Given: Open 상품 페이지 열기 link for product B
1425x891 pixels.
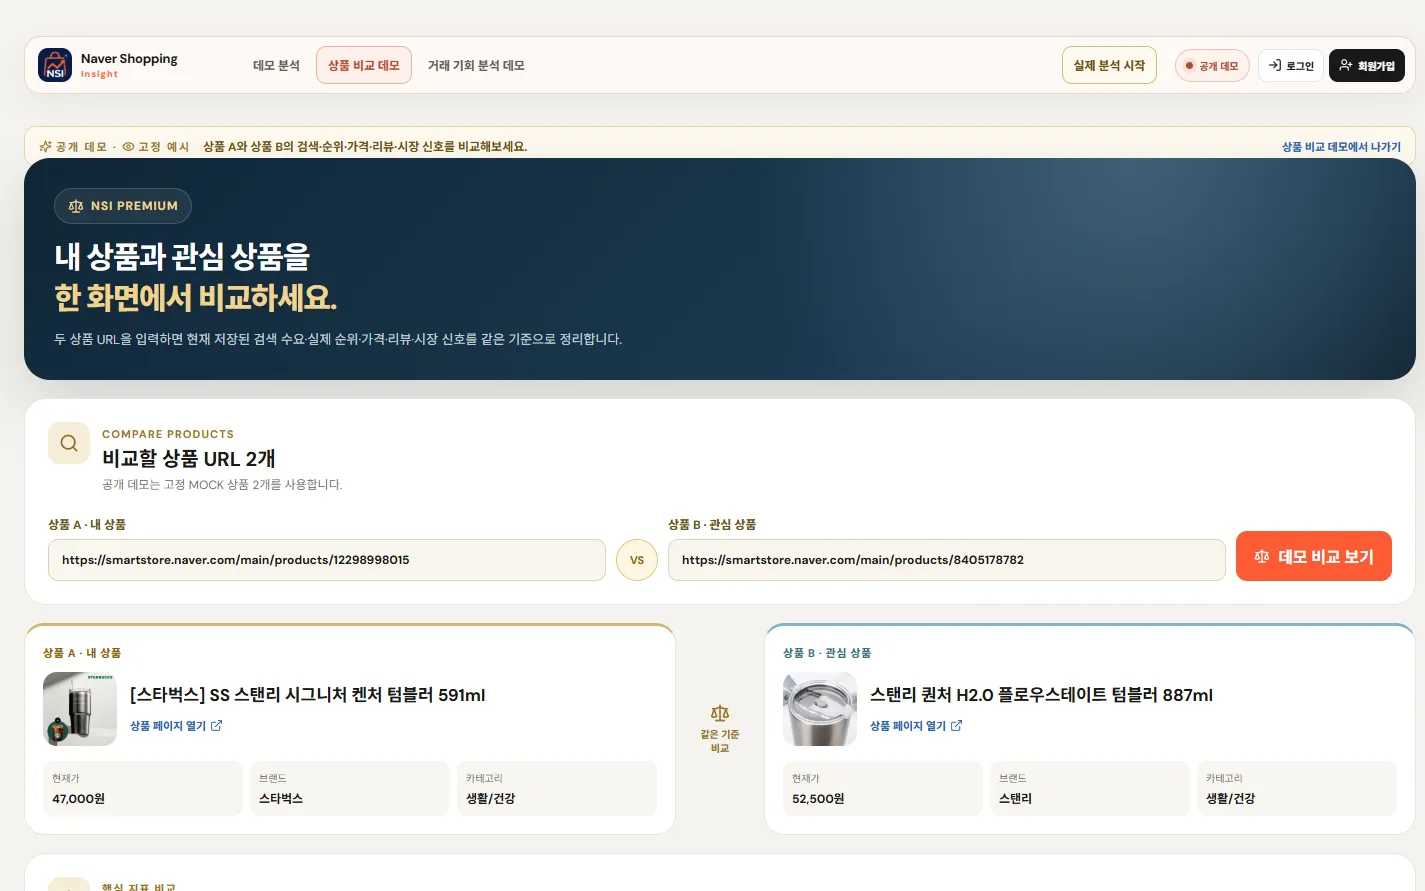Looking at the screenshot, I should tap(916, 726).
